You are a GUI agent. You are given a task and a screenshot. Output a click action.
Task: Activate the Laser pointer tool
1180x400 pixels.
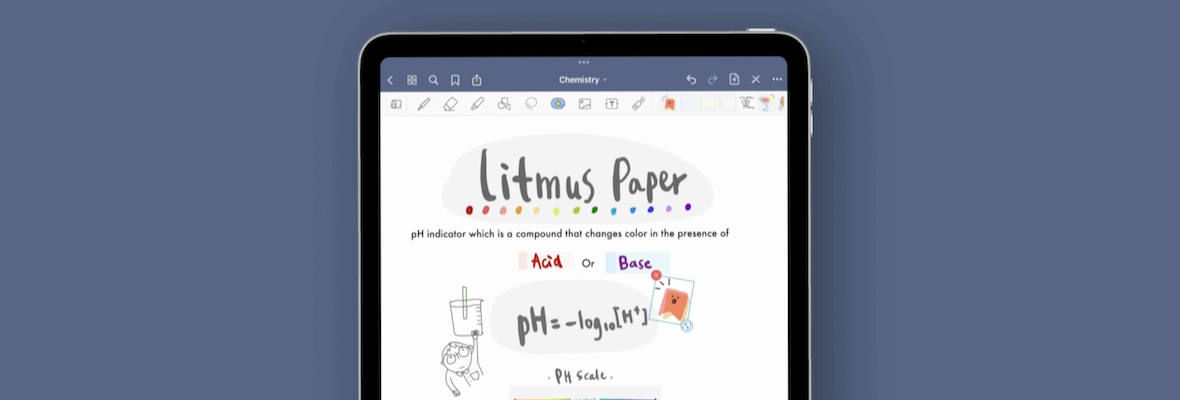click(638, 104)
